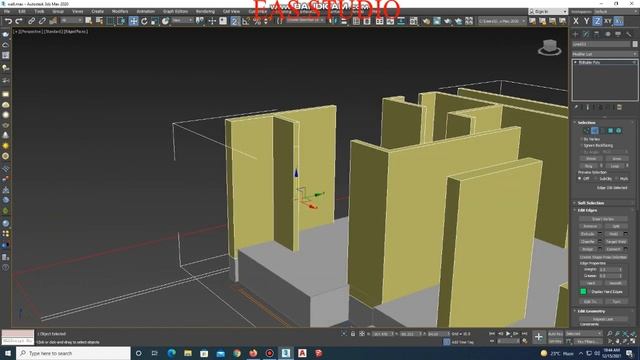640x360 pixels.
Task: Toggle the Auto Key button
Action: pyautogui.click(x=555, y=334)
